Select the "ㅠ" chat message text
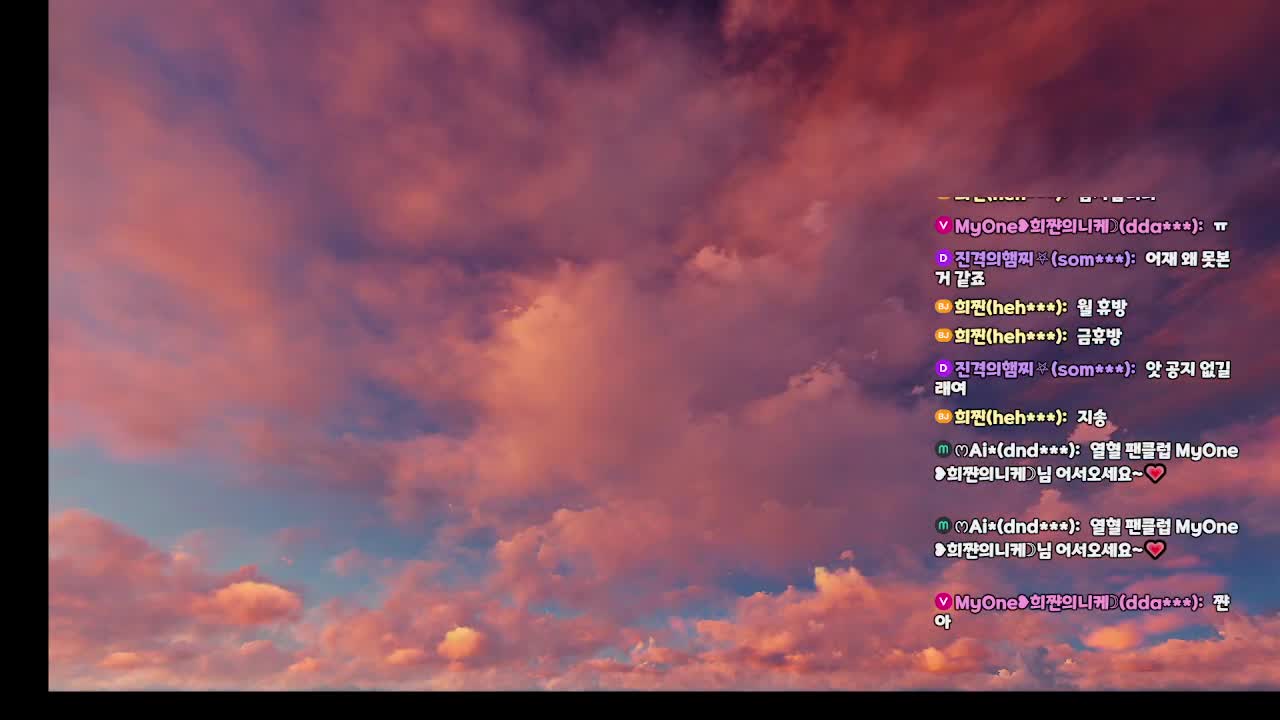Viewport: 1280px width, 720px height. [1219, 227]
